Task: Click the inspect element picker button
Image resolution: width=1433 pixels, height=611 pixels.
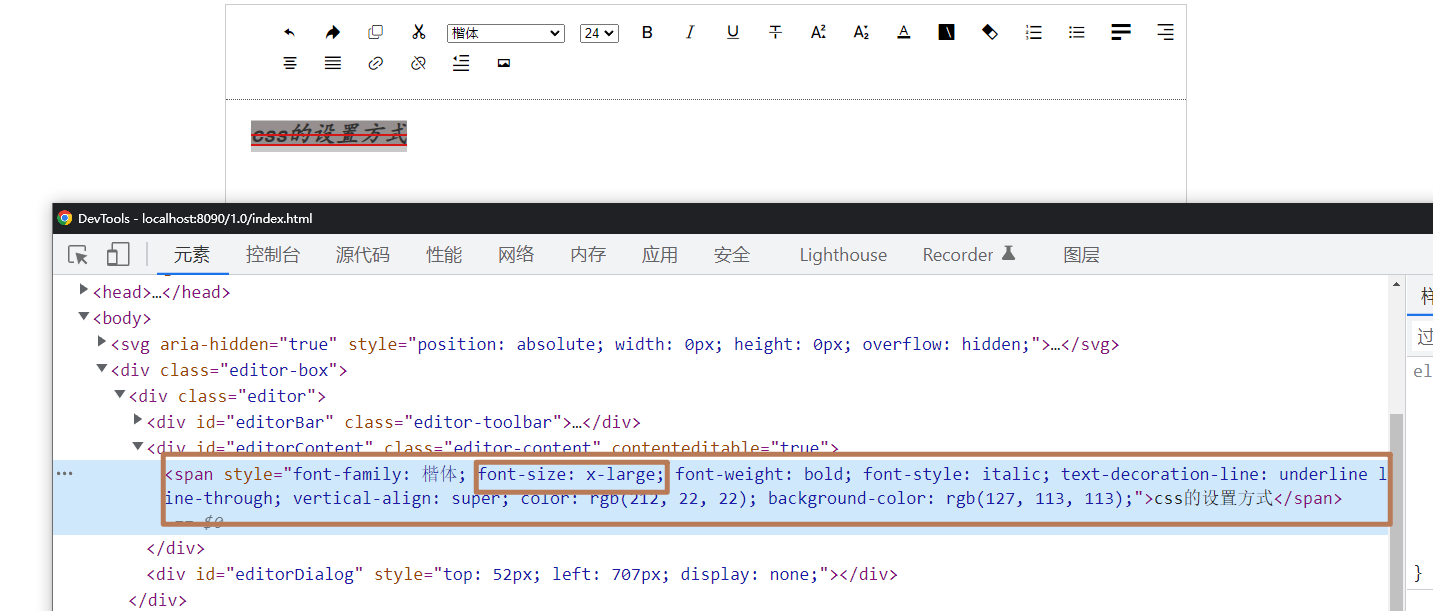Action: pos(78,255)
